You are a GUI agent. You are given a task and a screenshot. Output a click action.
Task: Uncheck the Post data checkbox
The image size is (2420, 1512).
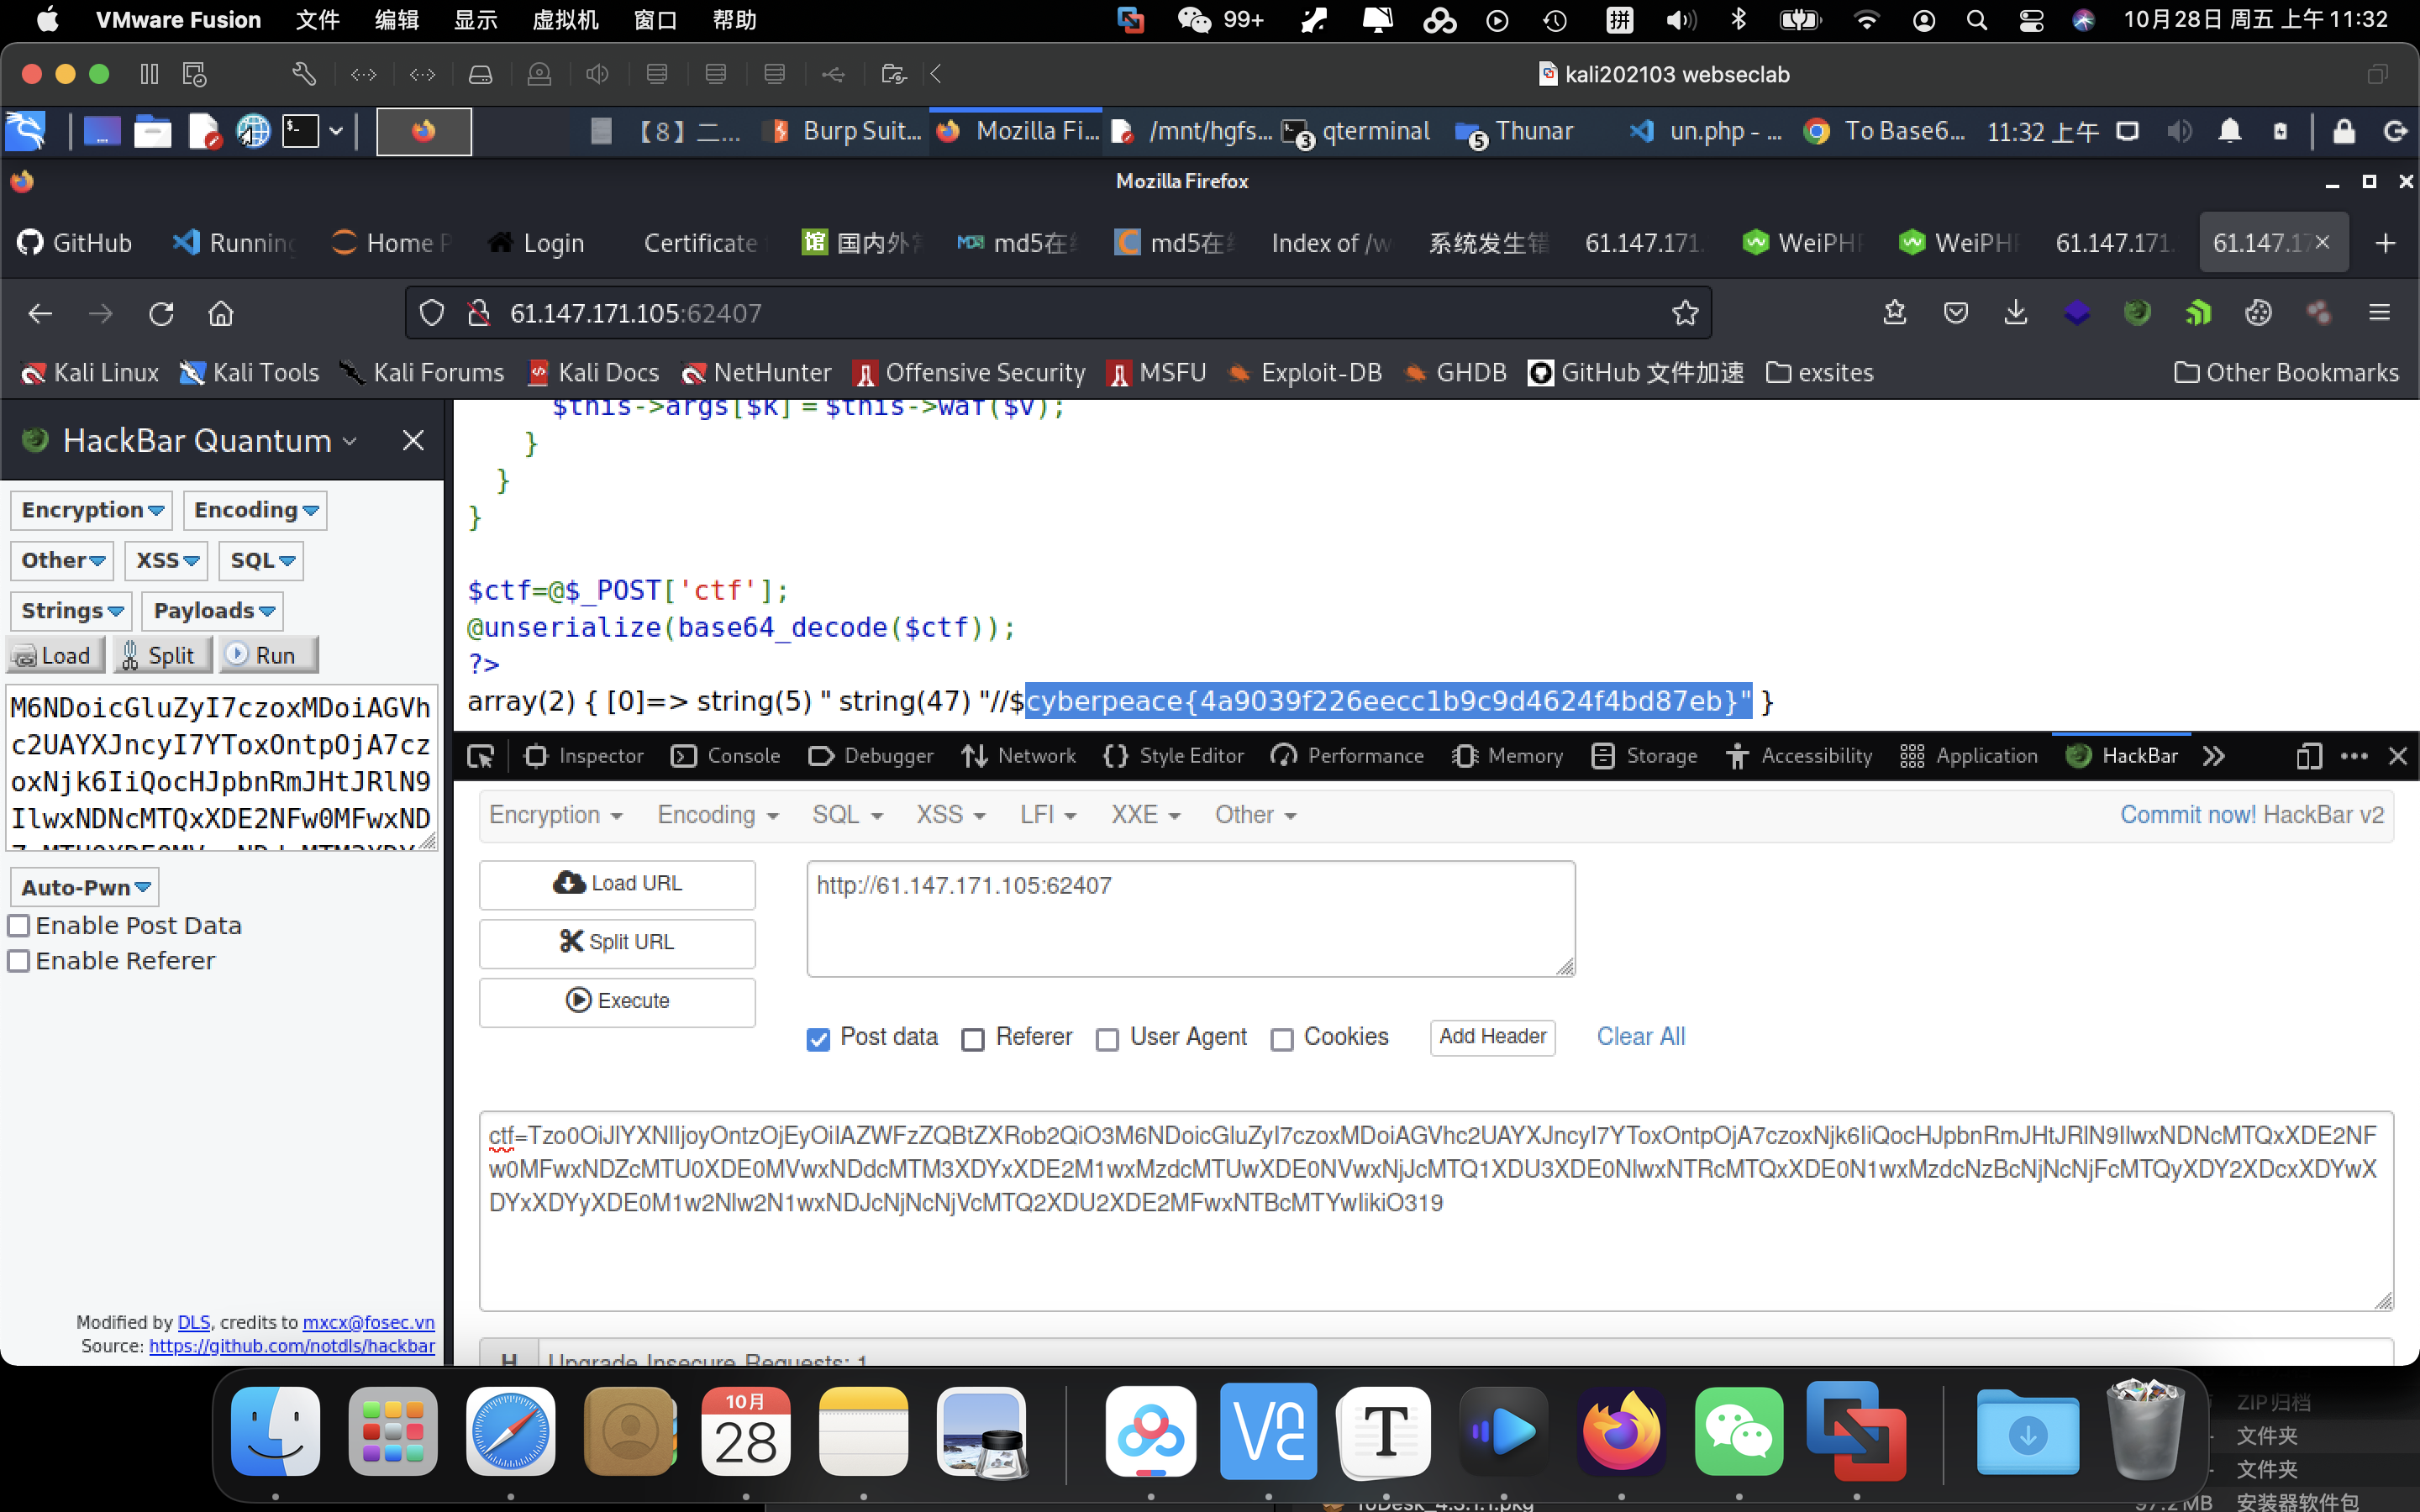[x=818, y=1039]
